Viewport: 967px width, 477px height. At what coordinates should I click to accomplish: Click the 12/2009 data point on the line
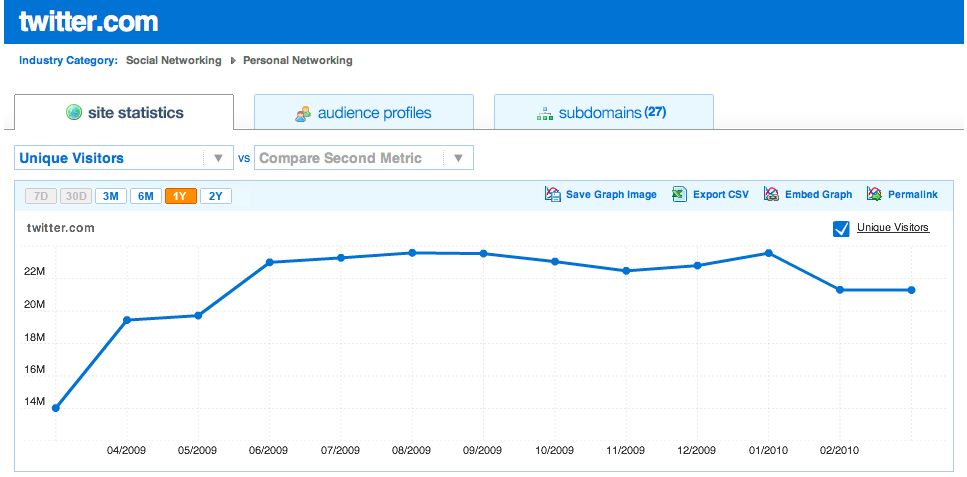click(697, 265)
